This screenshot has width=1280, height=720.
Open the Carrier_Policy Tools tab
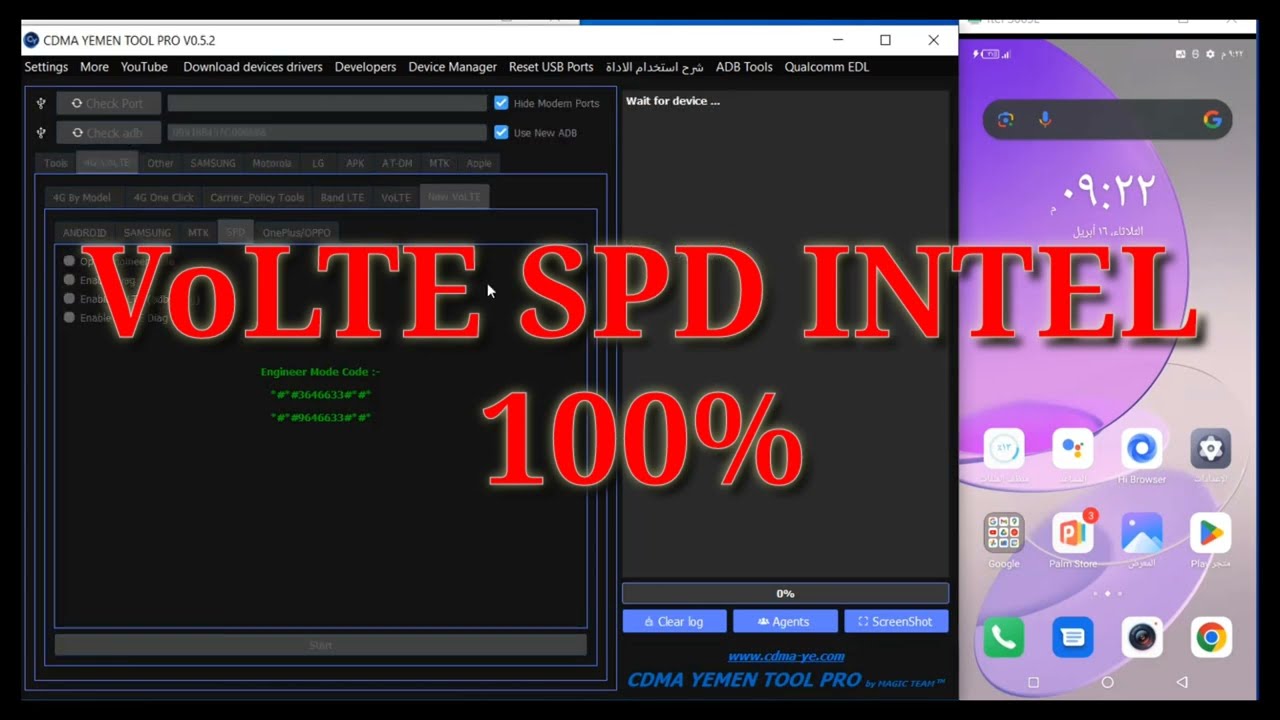click(257, 197)
